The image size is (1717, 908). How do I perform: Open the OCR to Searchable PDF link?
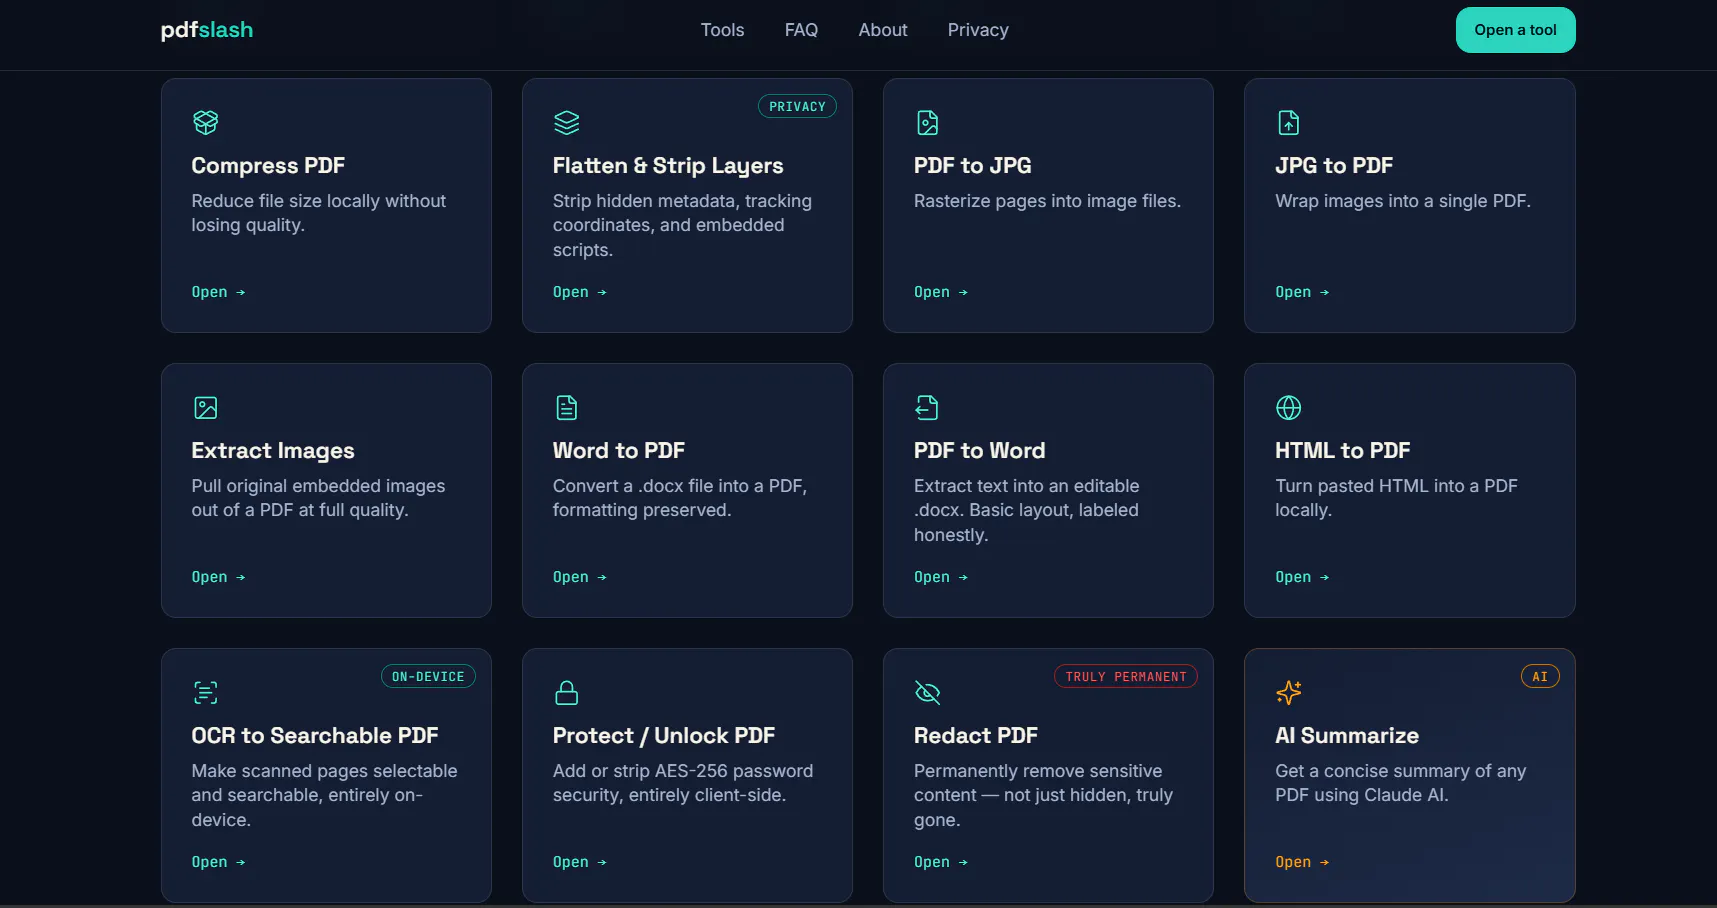click(218, 862)
